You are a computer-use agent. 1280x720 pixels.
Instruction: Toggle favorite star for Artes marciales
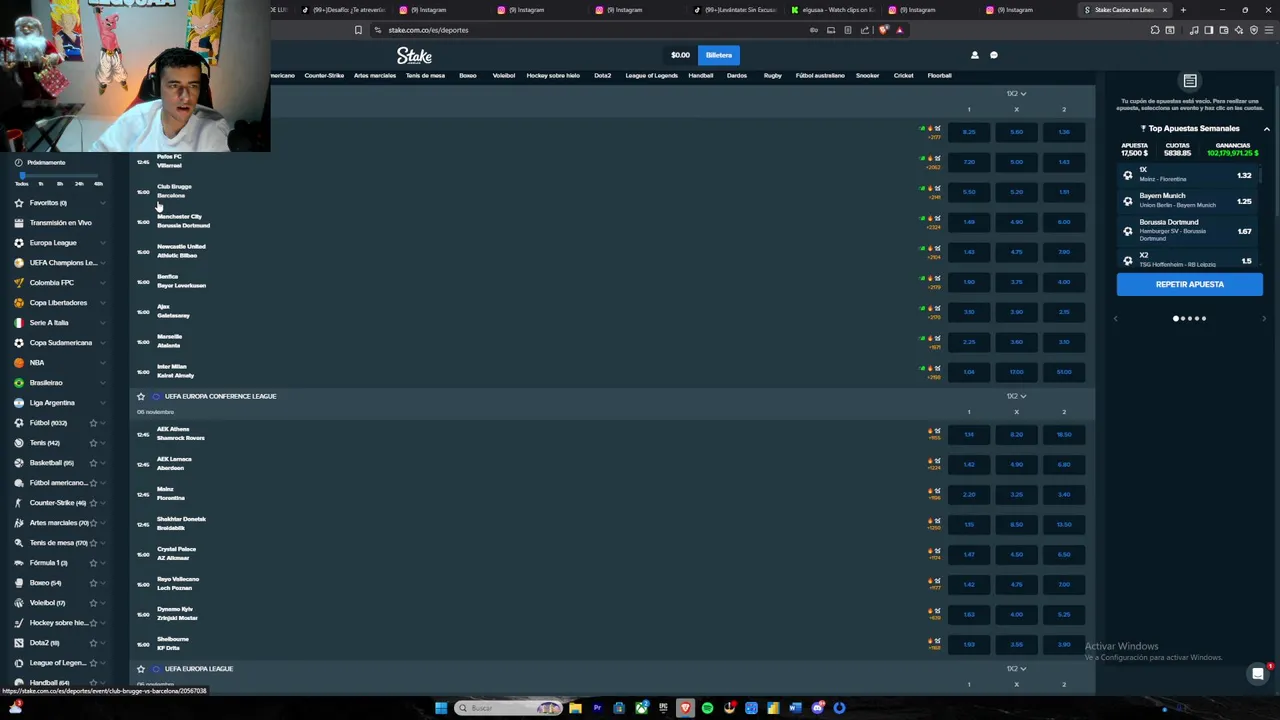pyautogui.click(x=93, y=523)
